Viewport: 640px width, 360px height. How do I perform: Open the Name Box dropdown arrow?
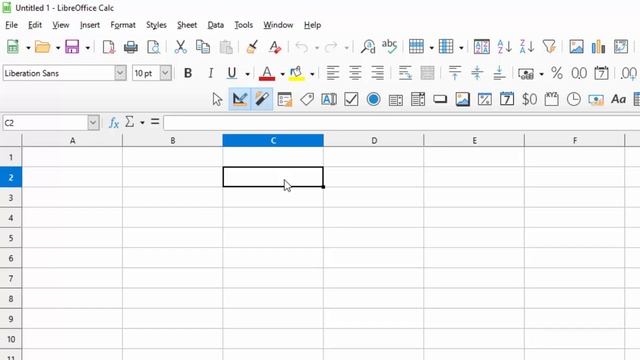(x=93, y=123)
